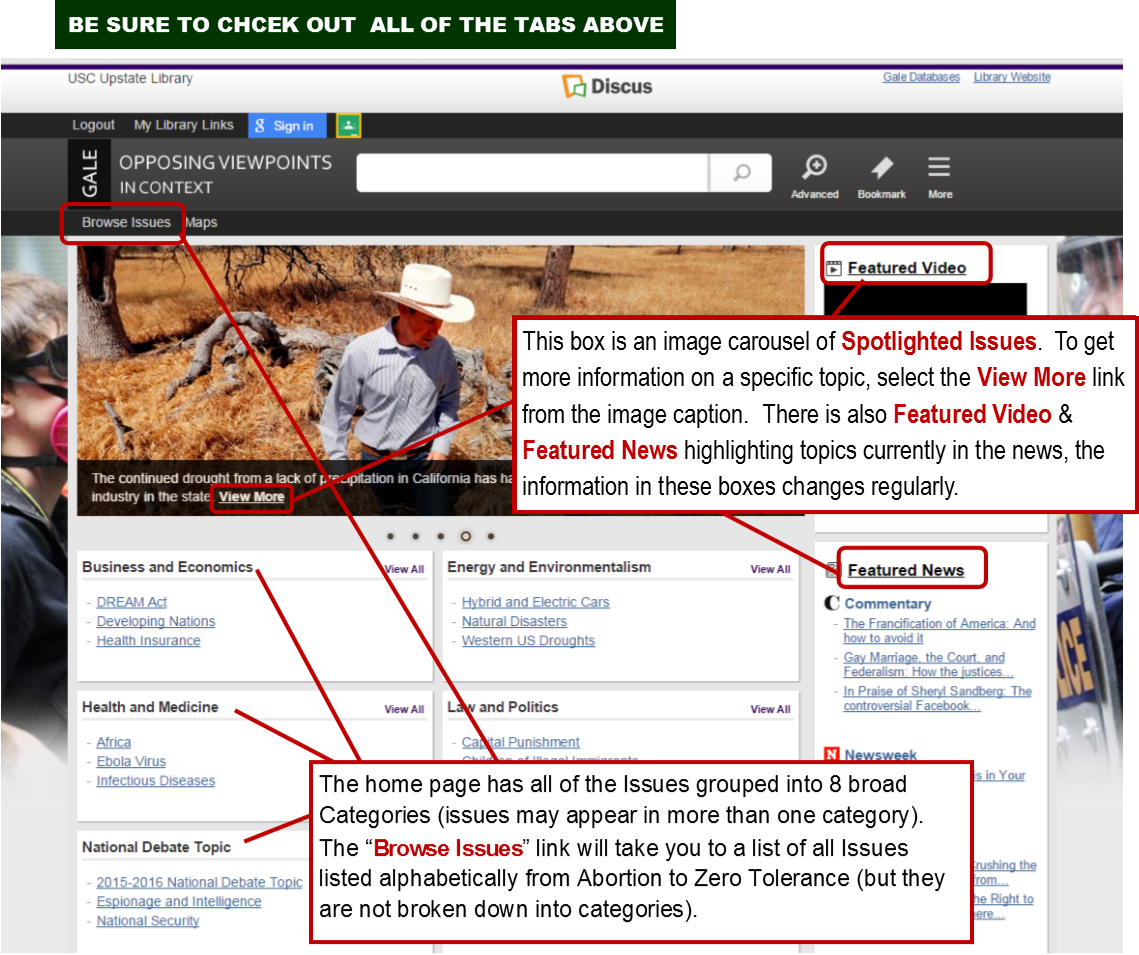Open the Gale Databases link
Image resolution: width=1139 pixels, height=955 pixels.
pyautogui.click(x=921, y=77)
